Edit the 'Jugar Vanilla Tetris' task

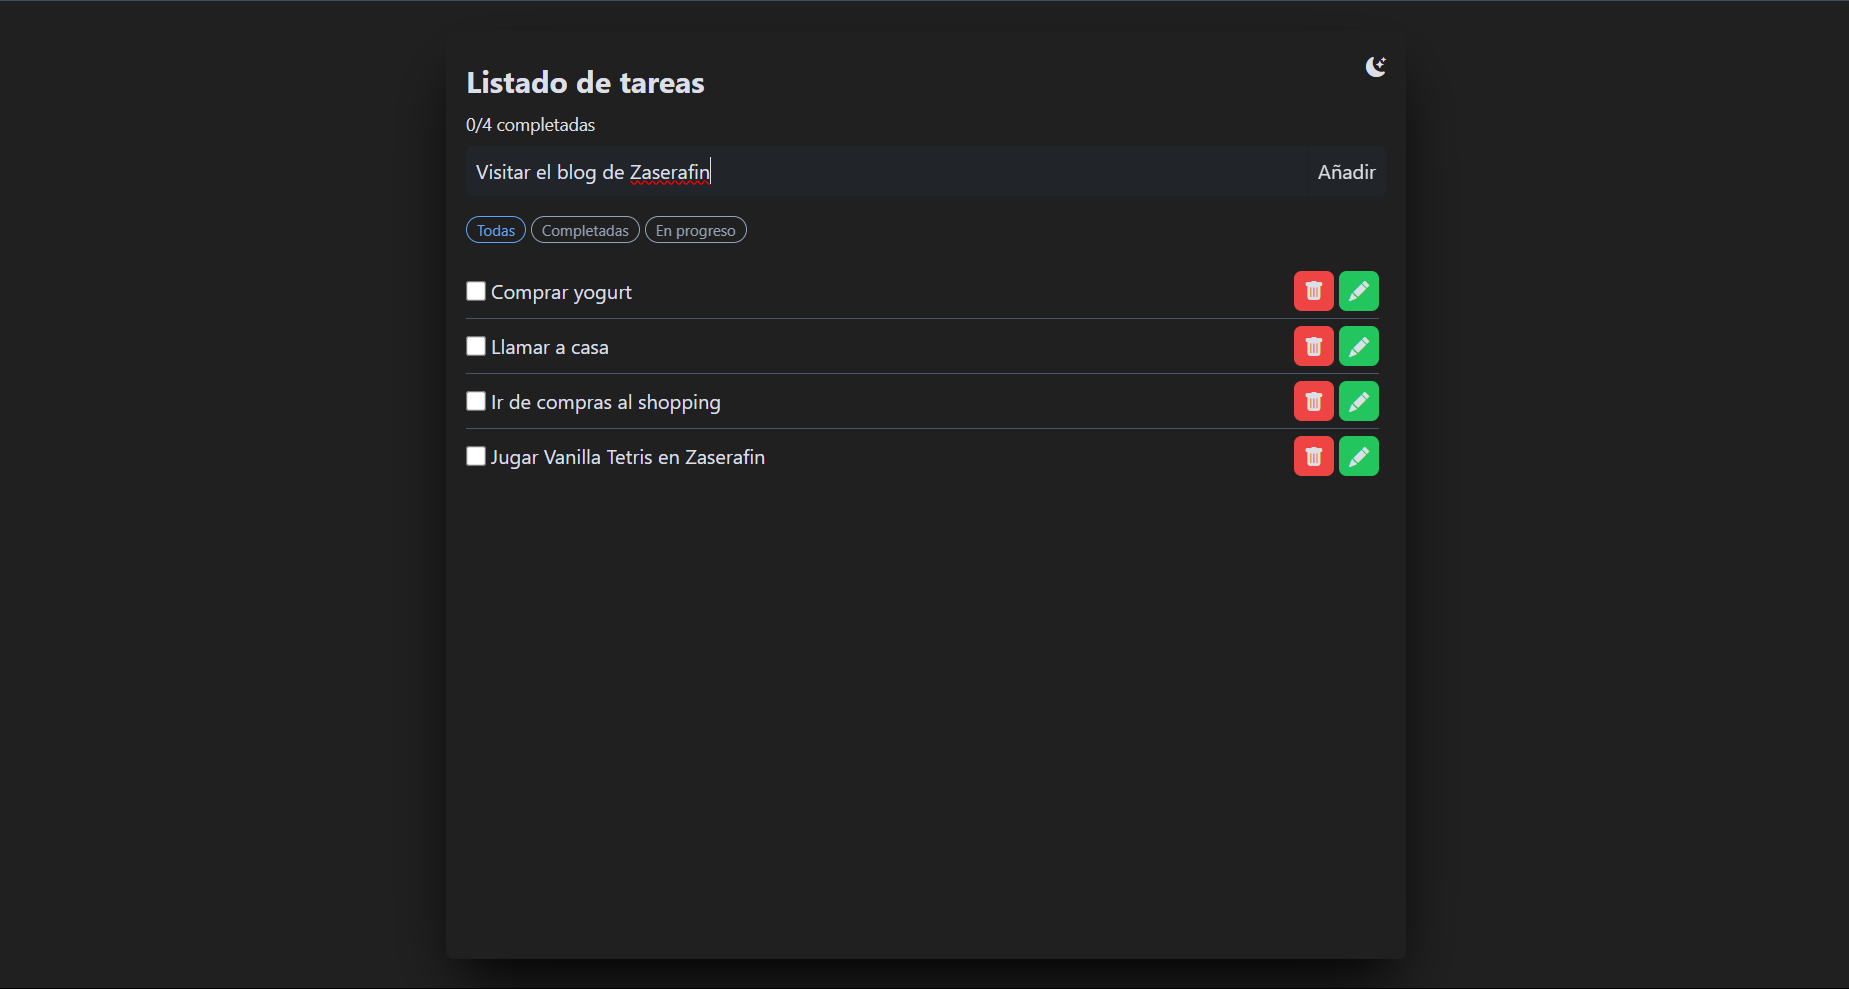click(1358, 456)
